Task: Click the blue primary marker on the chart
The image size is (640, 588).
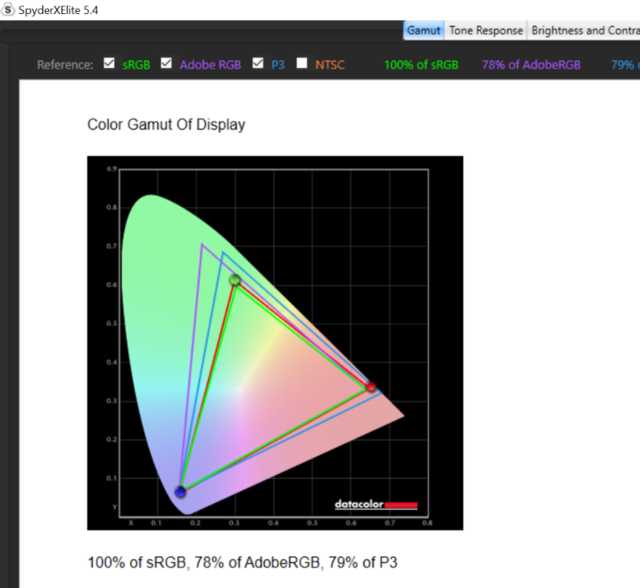Action: 181,491
